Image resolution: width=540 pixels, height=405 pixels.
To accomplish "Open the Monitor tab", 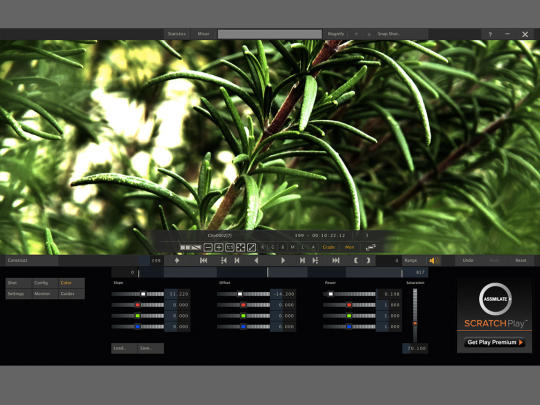I will [45, 294].
